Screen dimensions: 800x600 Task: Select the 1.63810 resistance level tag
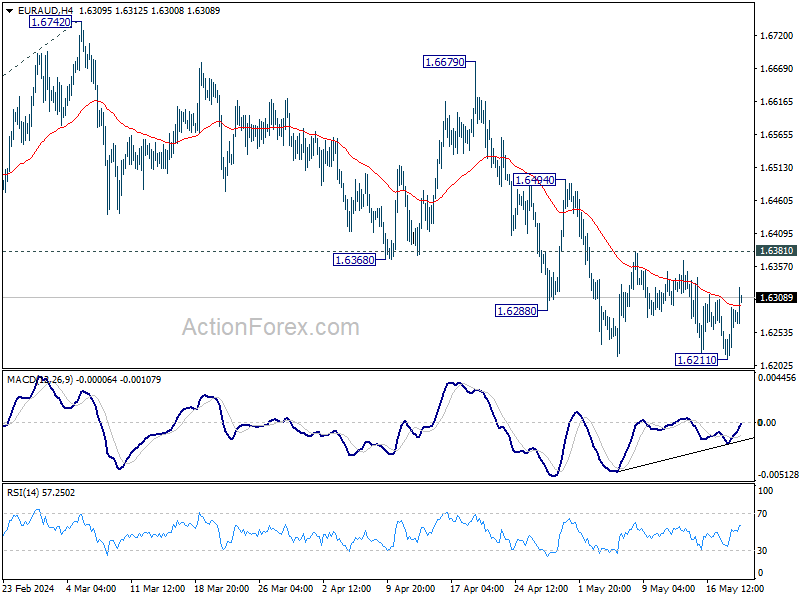776,251
